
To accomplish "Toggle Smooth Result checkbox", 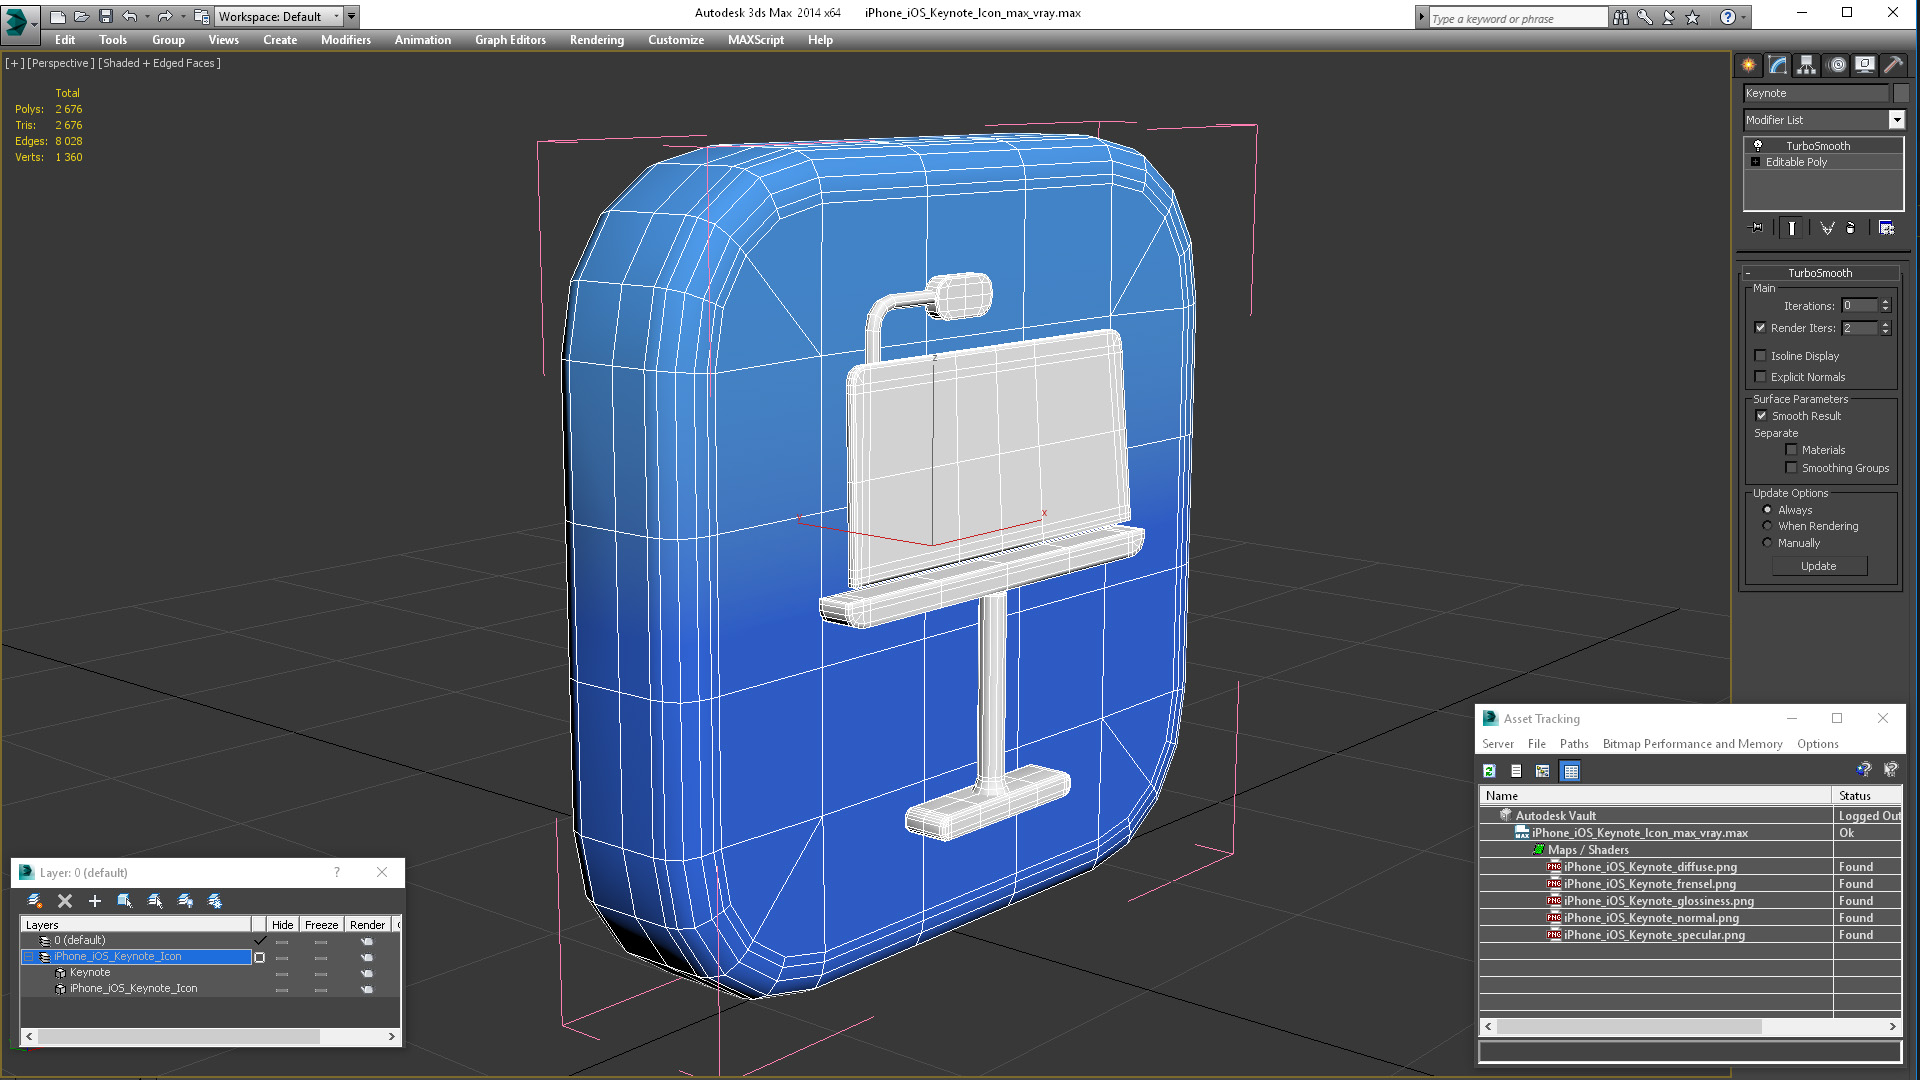I will click(x=1761, y=415).
